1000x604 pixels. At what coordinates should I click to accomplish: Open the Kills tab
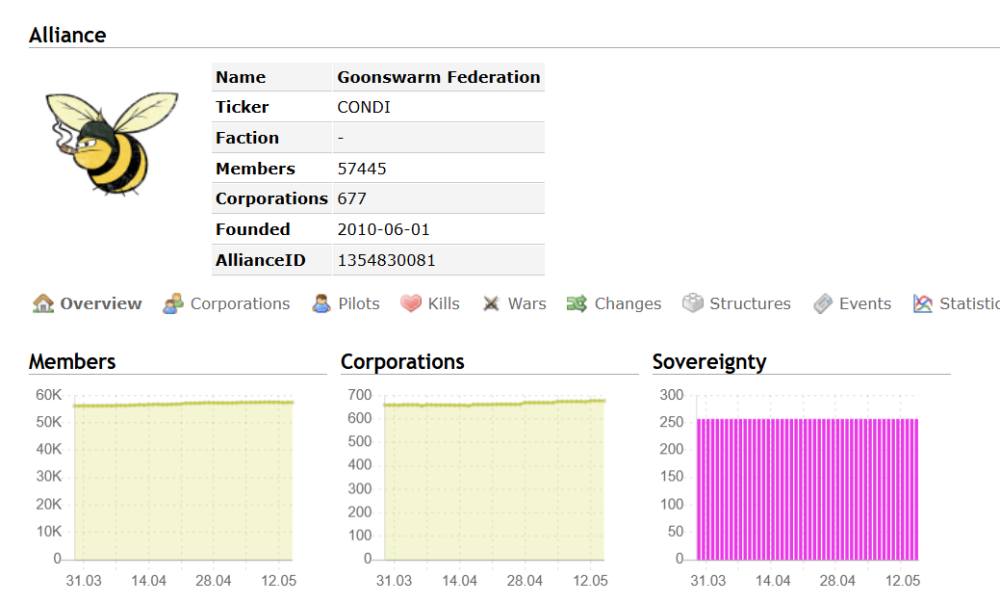pos(444,304)
